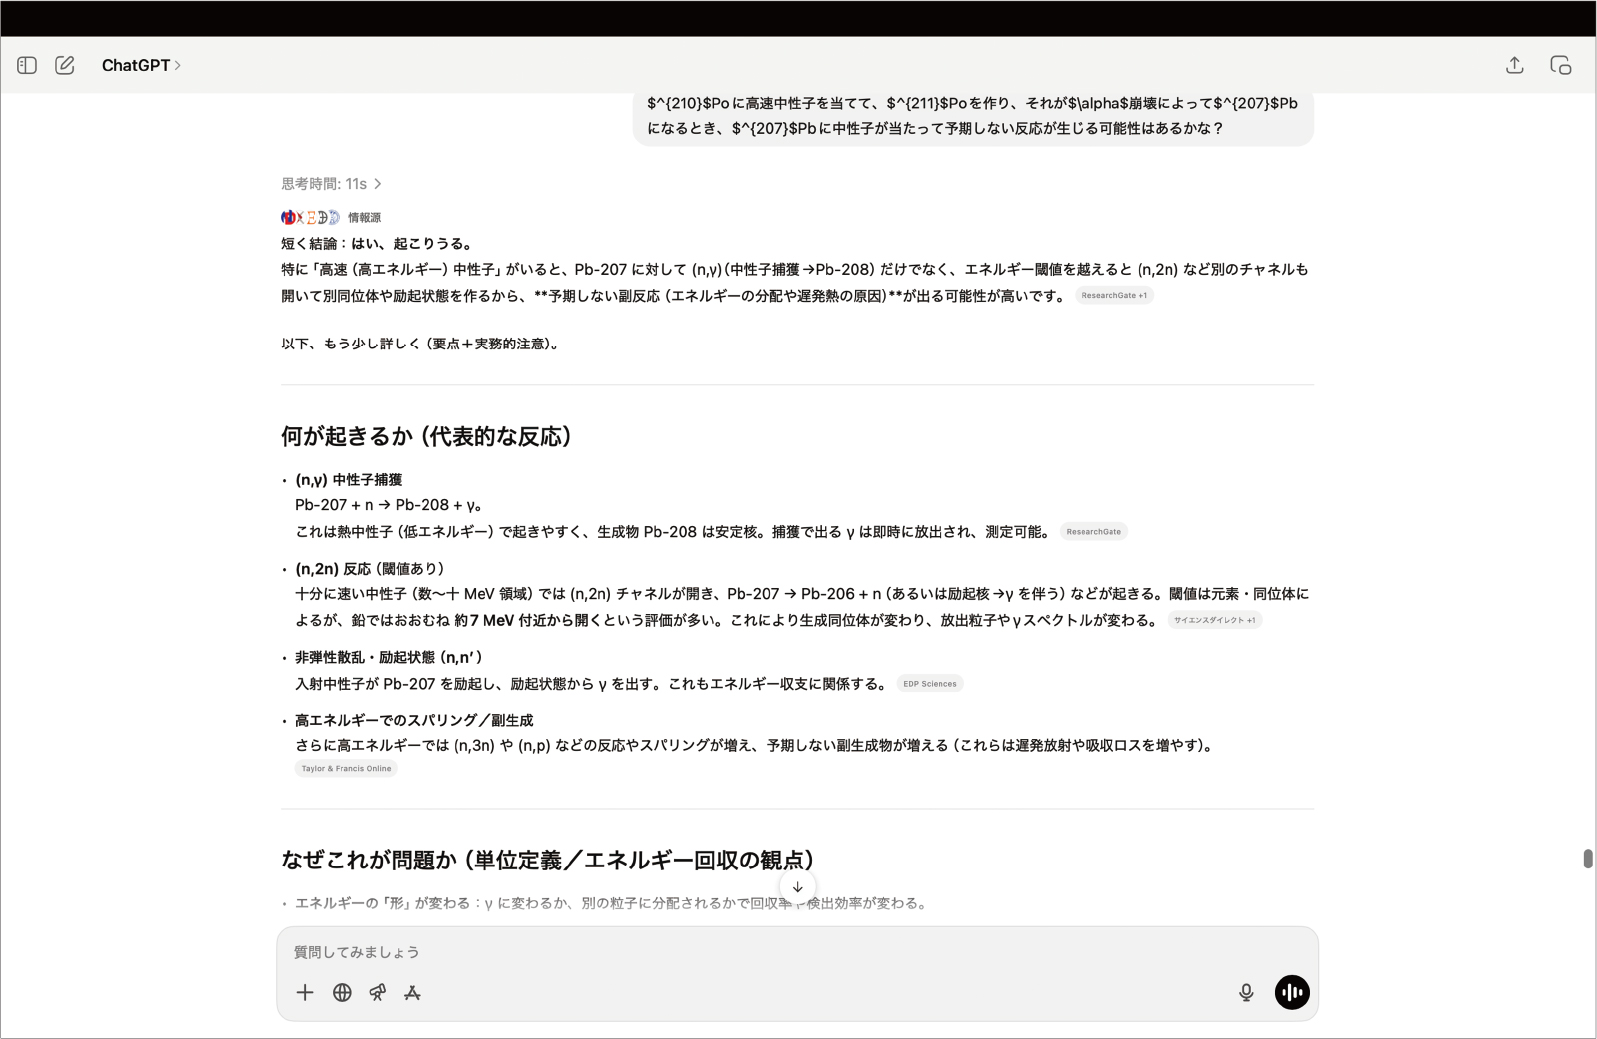Click the line 以下、もう少し詳しく

421,343
